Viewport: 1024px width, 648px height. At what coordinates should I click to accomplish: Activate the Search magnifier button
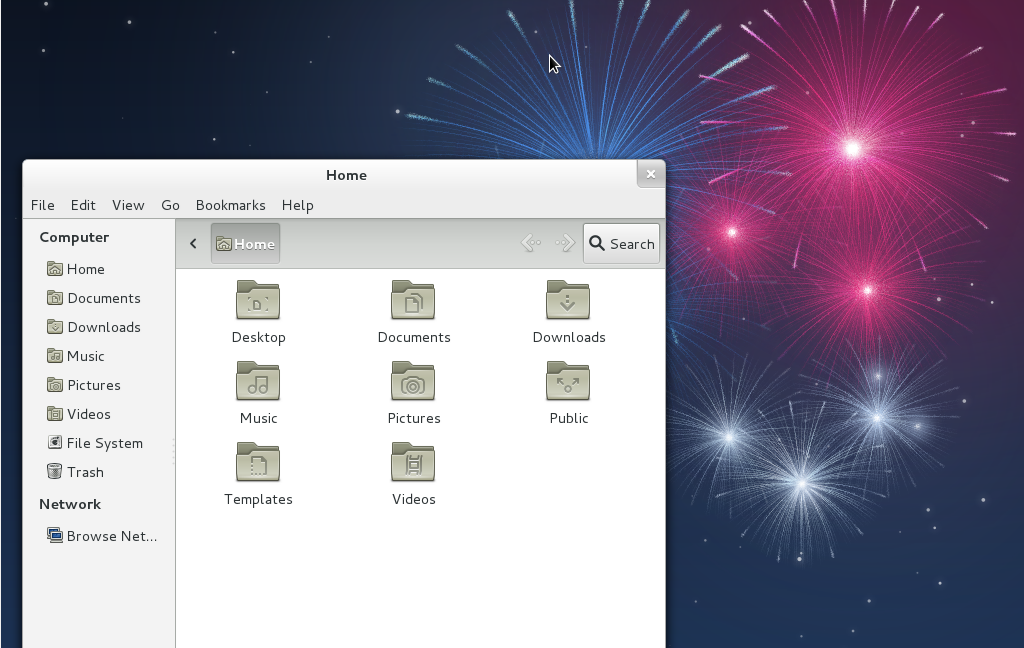[620, 243]
